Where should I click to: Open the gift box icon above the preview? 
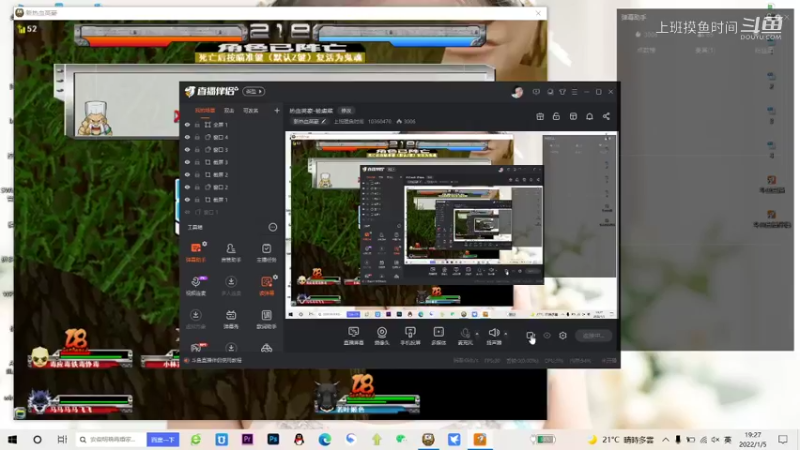coord(540,116)
